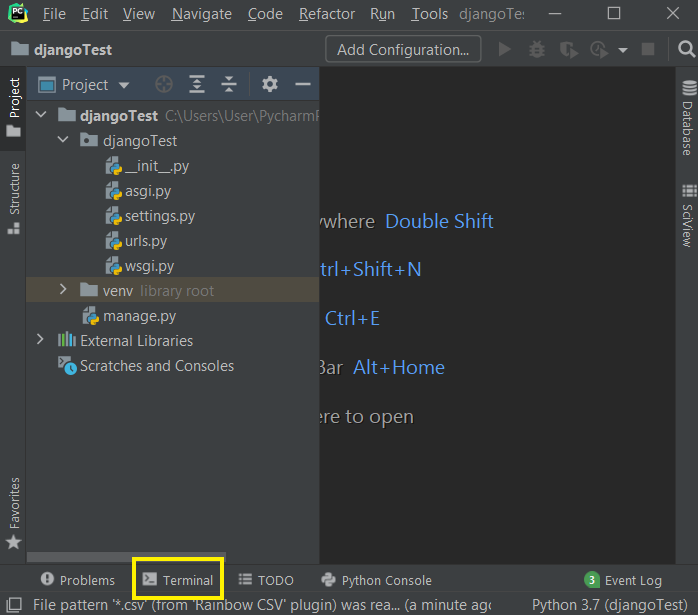The width and height of the screenshot is (698, 615).
Task: Click the Alt+Home shortcut text
Action: pyautogui.click(x=399, y=368)
